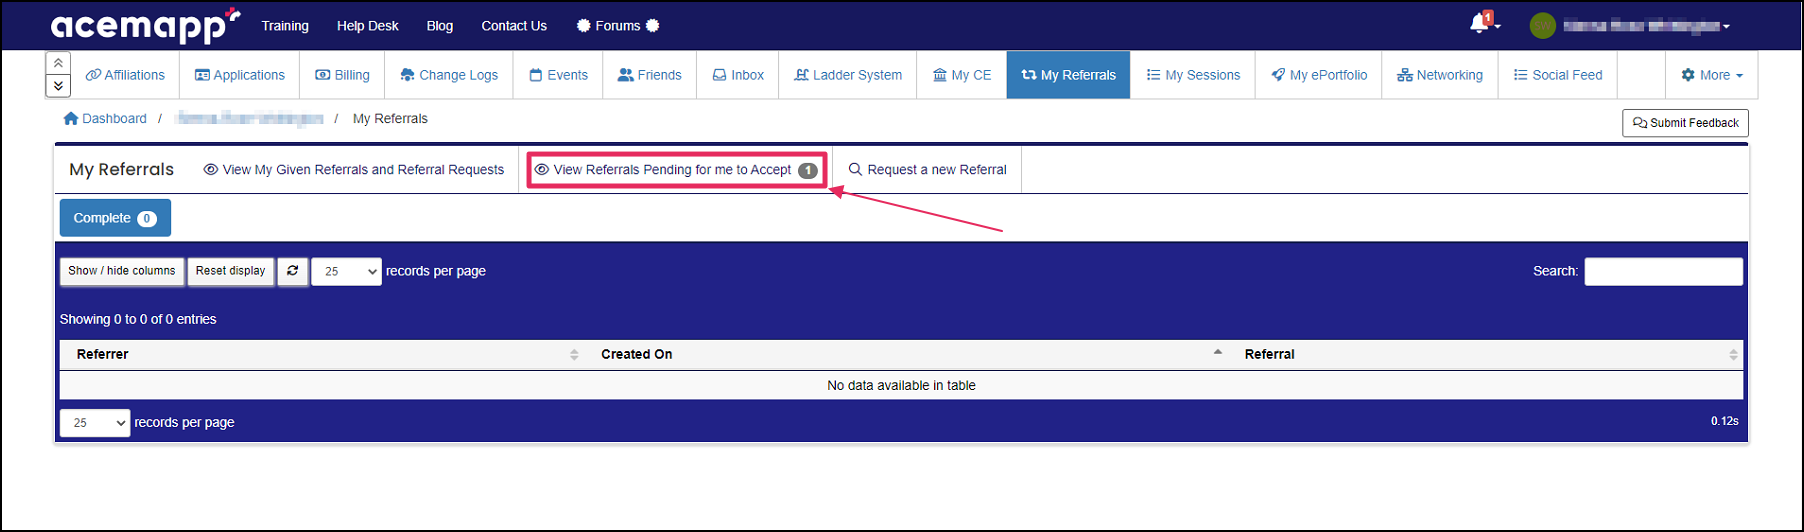Sort by Created On column

907,354
